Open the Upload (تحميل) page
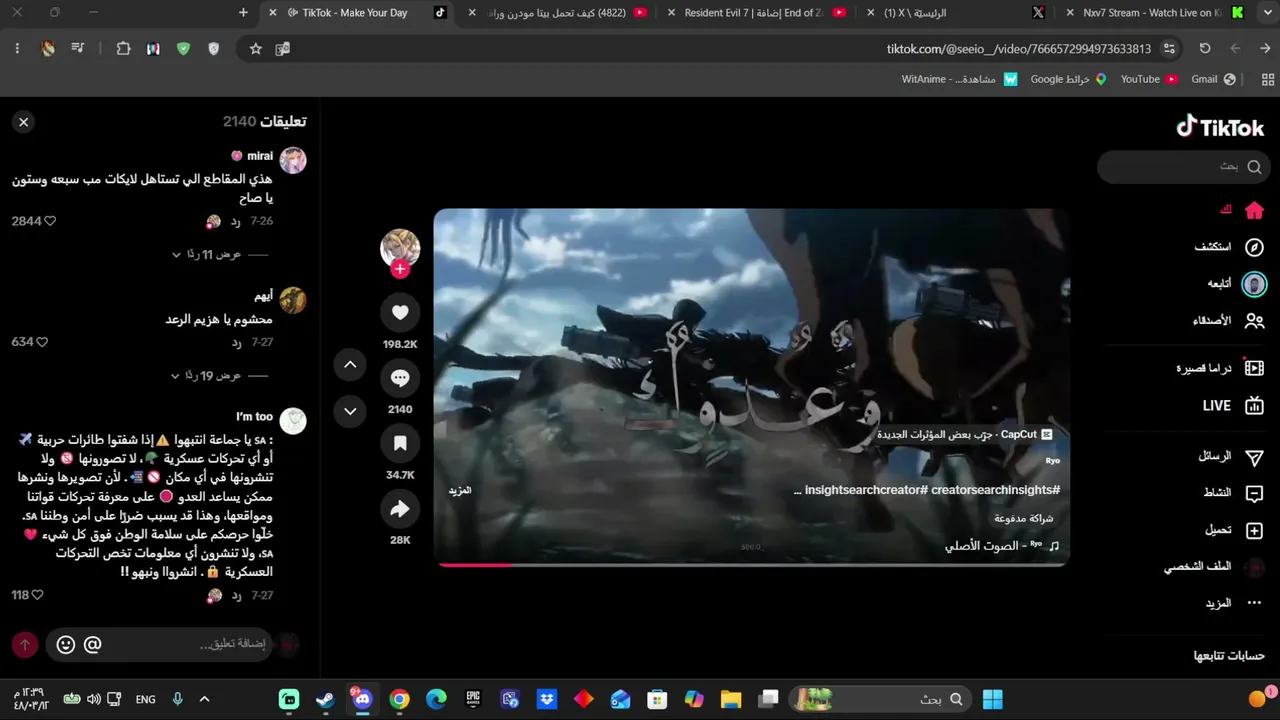Image resolution: width=1280 pixels, height=720 pixels. click(x=1235, y=530)
